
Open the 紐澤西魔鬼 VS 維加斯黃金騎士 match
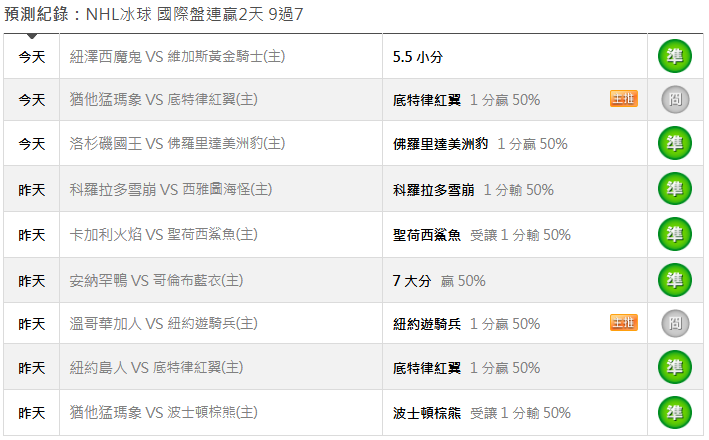click(x=178, y=57)
